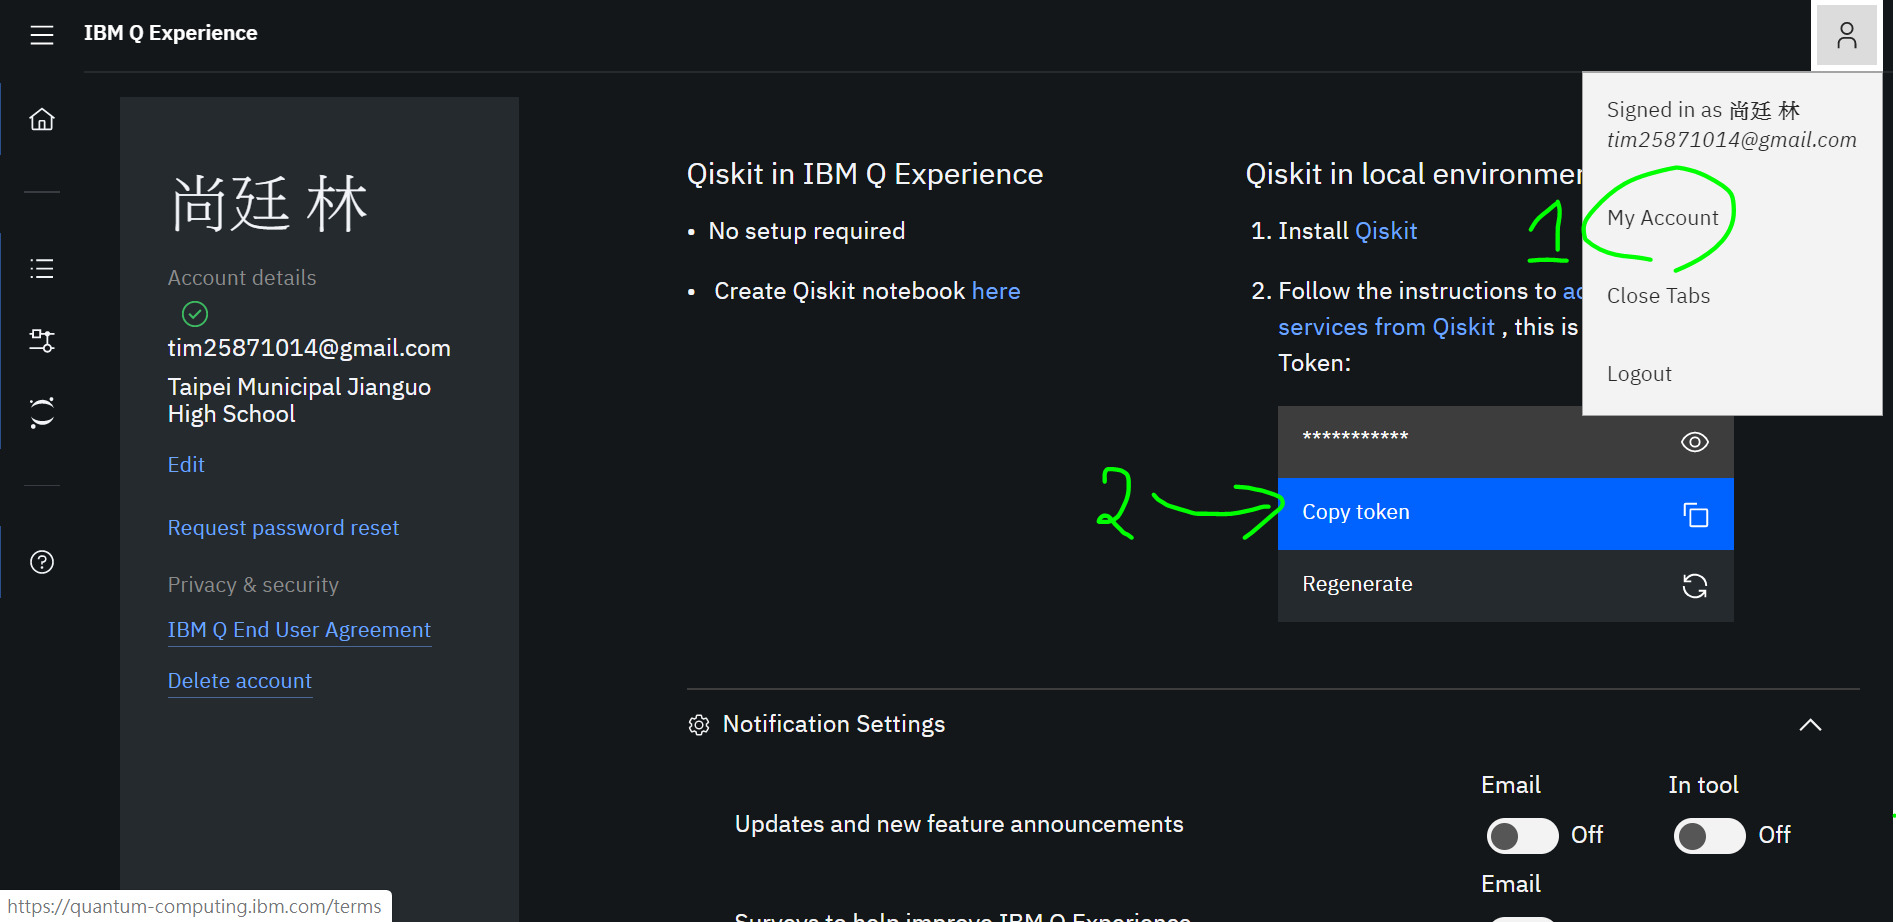1896x922 pixels.
Task: Click the Delete account link
Action: click(240, 681)
